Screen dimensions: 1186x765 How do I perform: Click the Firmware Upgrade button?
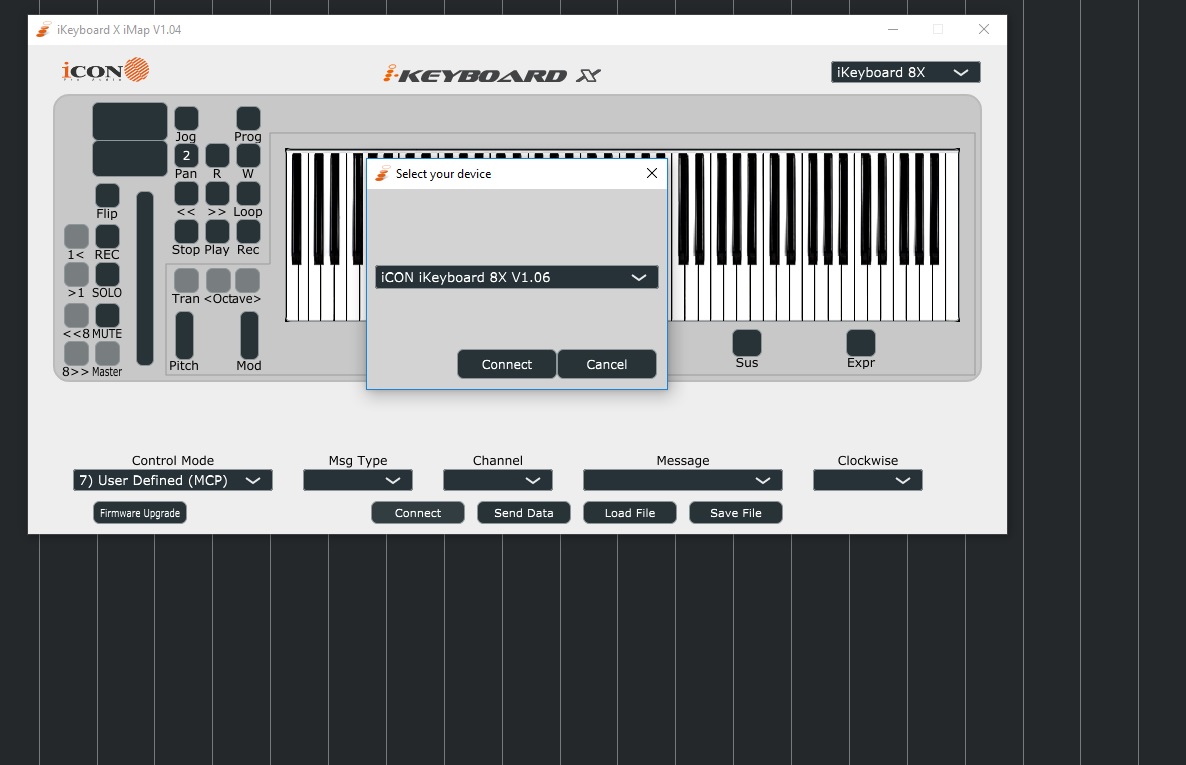point(140,513)
